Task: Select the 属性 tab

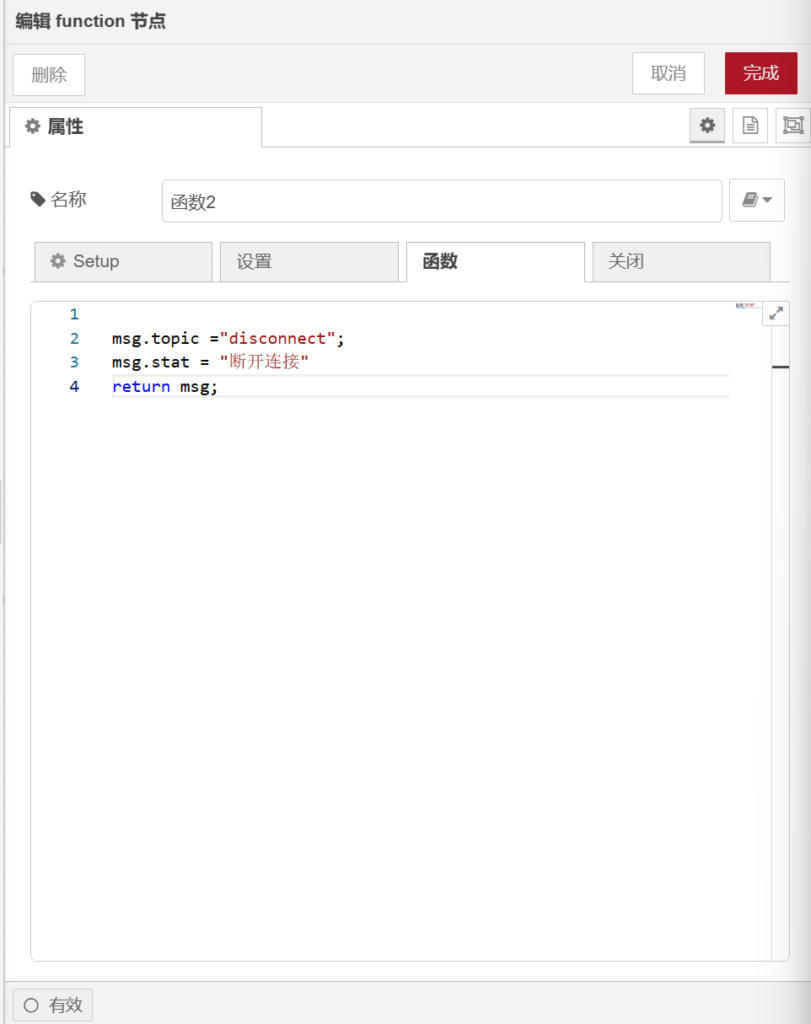Action: (x=135, y=127)
